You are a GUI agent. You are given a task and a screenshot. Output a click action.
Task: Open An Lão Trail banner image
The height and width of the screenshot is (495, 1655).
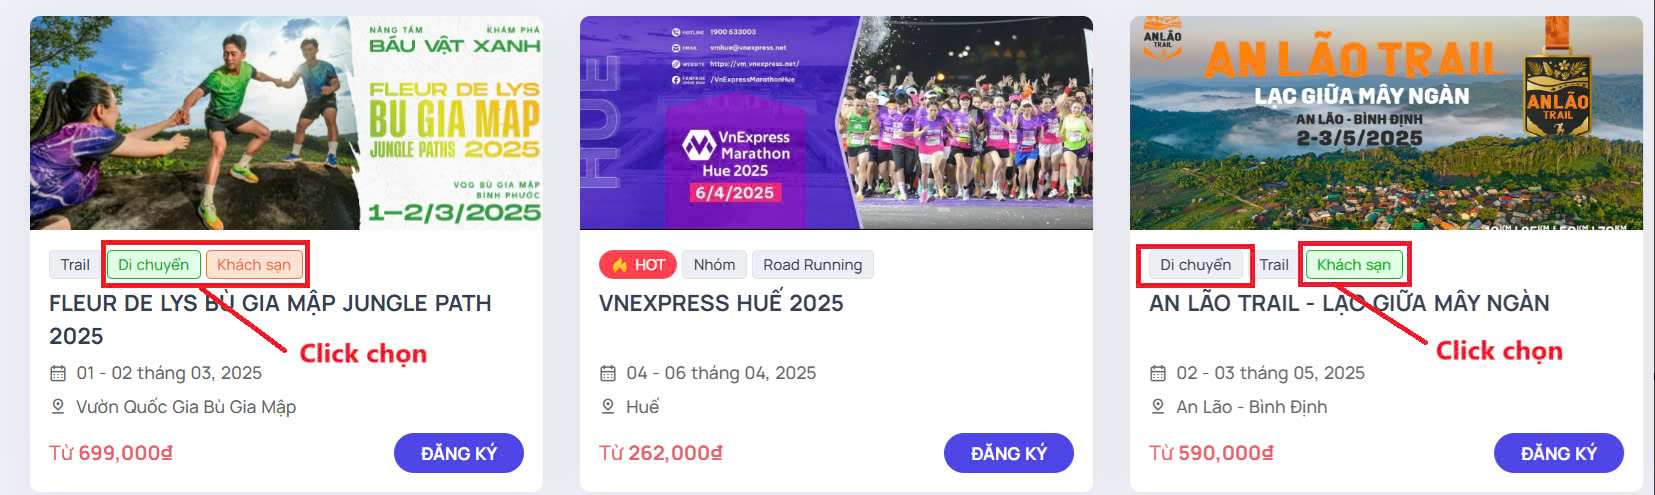(x=1386, y=123)
